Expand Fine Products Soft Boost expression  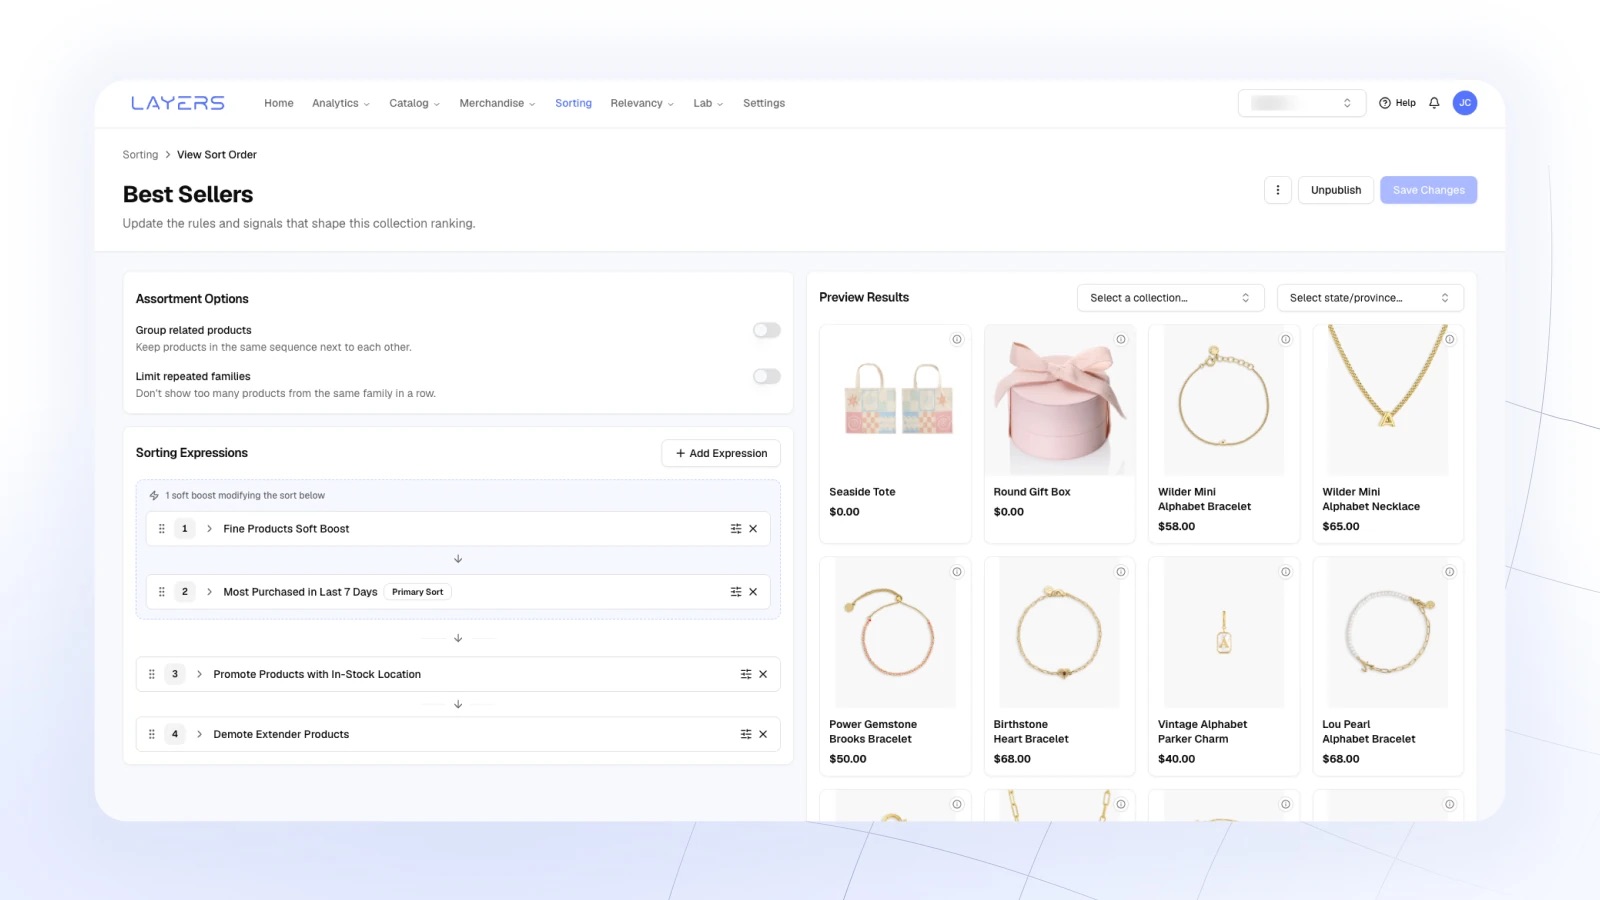[209, 529]
